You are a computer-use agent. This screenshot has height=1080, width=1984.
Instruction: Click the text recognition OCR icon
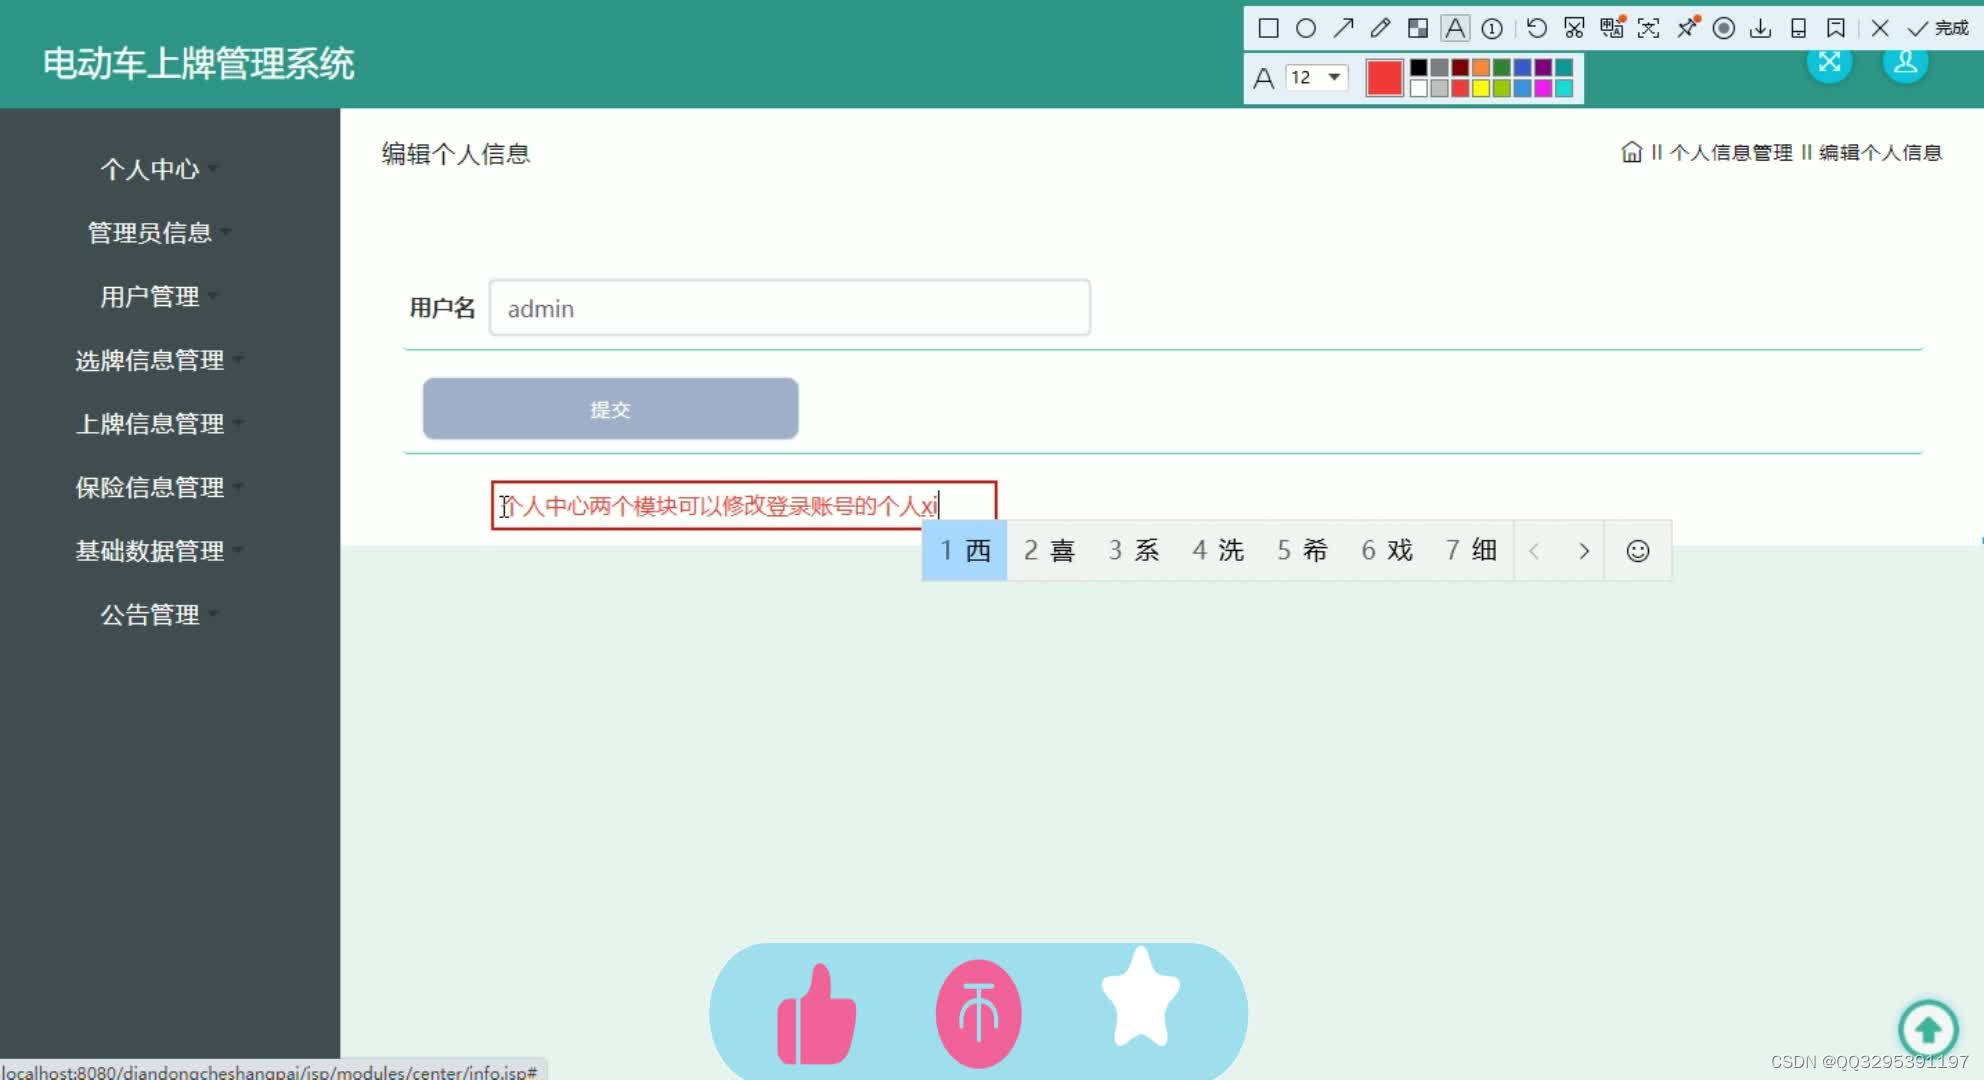click(x=1649, y=28)
